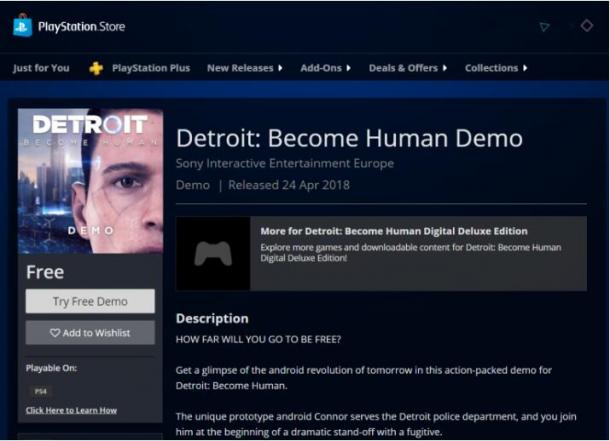Viewport: 610px width, 441px height.
Task: Click the Released 24 Apr 2018 text
Action: (x=289, y=185)
